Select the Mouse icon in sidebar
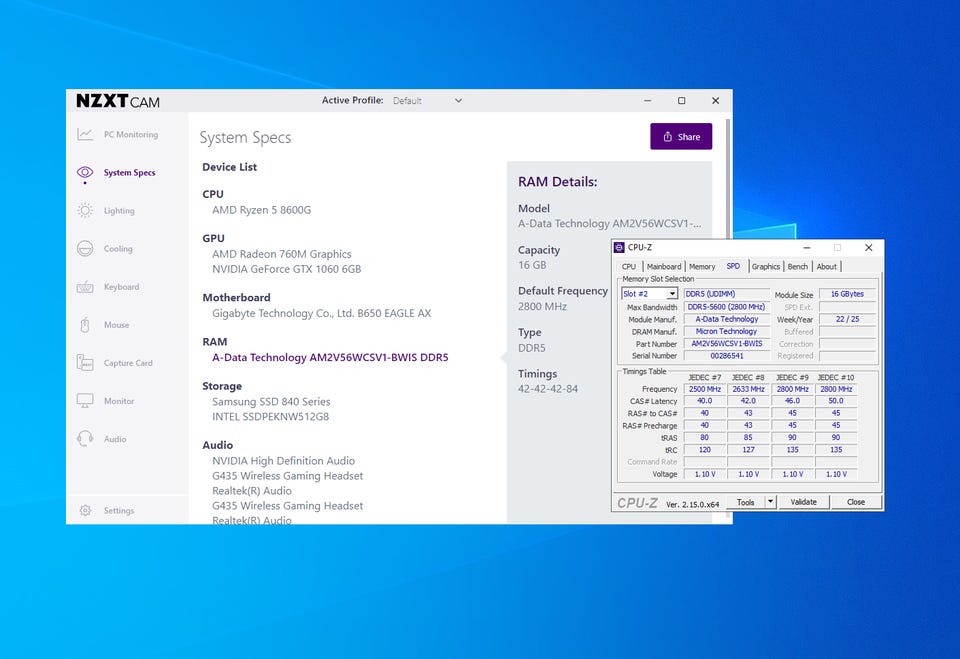The width and height of the screenshot is (960, 659). (85, 325)
